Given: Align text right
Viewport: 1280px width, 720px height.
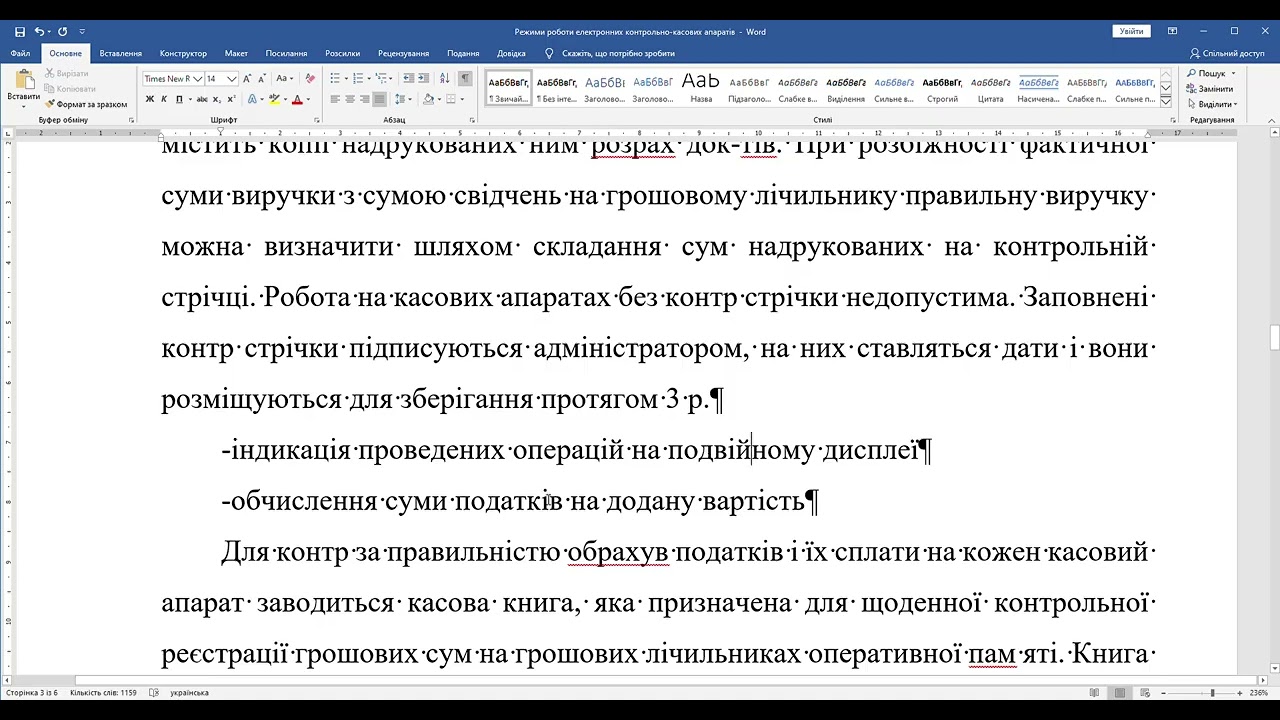Looking at the screenshot, I should 364,99.
